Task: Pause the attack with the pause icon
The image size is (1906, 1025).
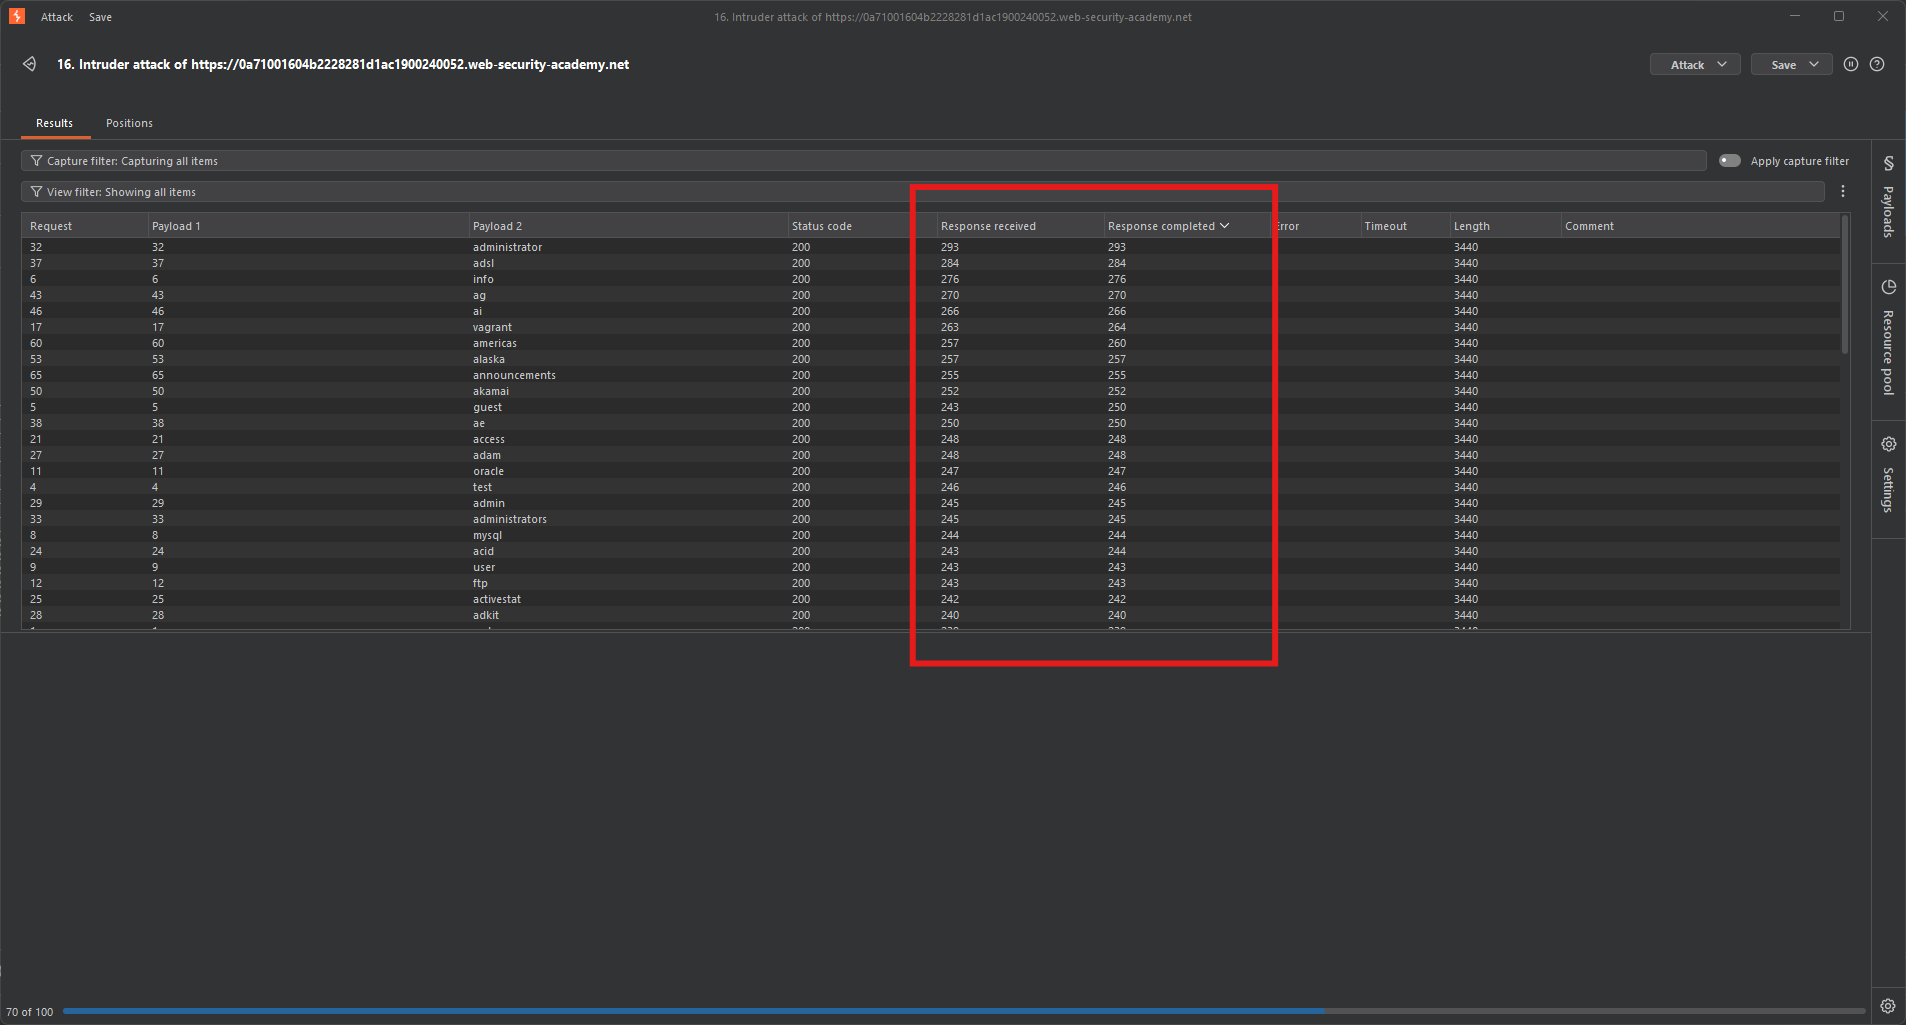Action: point(1851,64)
